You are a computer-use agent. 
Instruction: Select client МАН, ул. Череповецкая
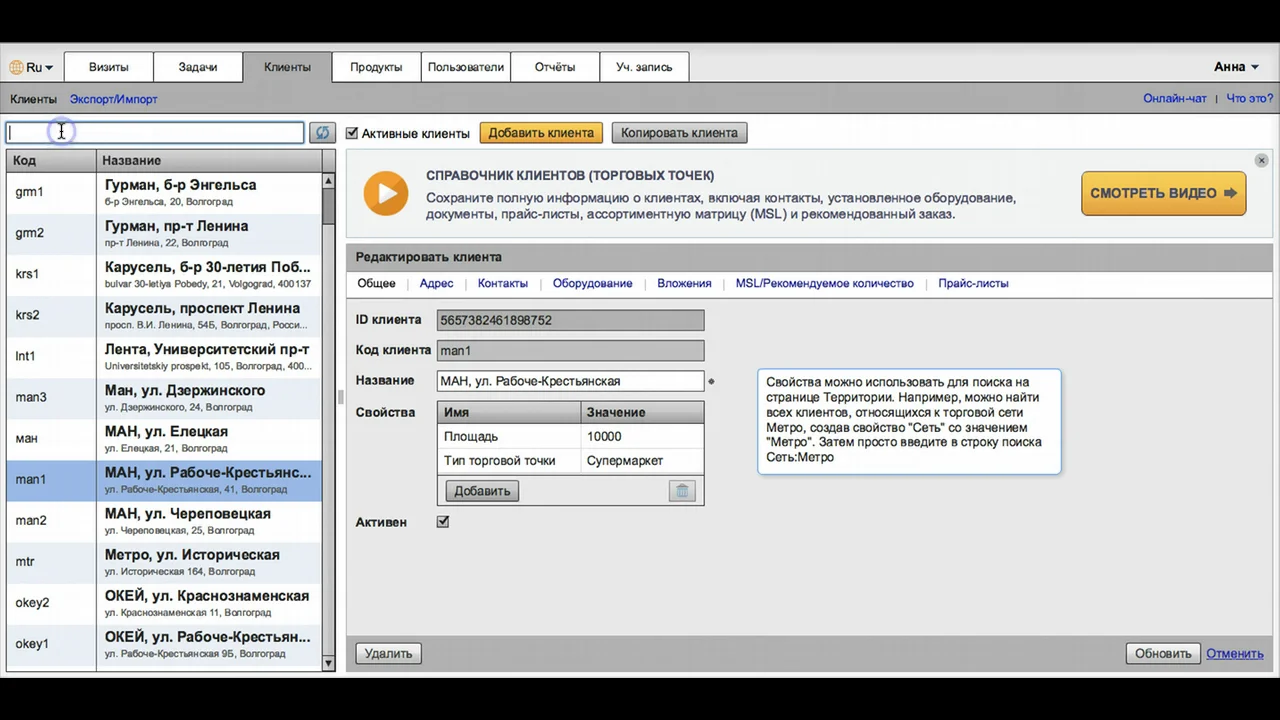pyautogui.click(x=164, y=520)
